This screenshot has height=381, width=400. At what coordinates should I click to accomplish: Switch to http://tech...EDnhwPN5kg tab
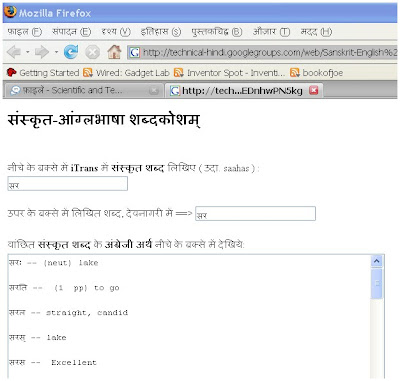[x=244, y=90]
